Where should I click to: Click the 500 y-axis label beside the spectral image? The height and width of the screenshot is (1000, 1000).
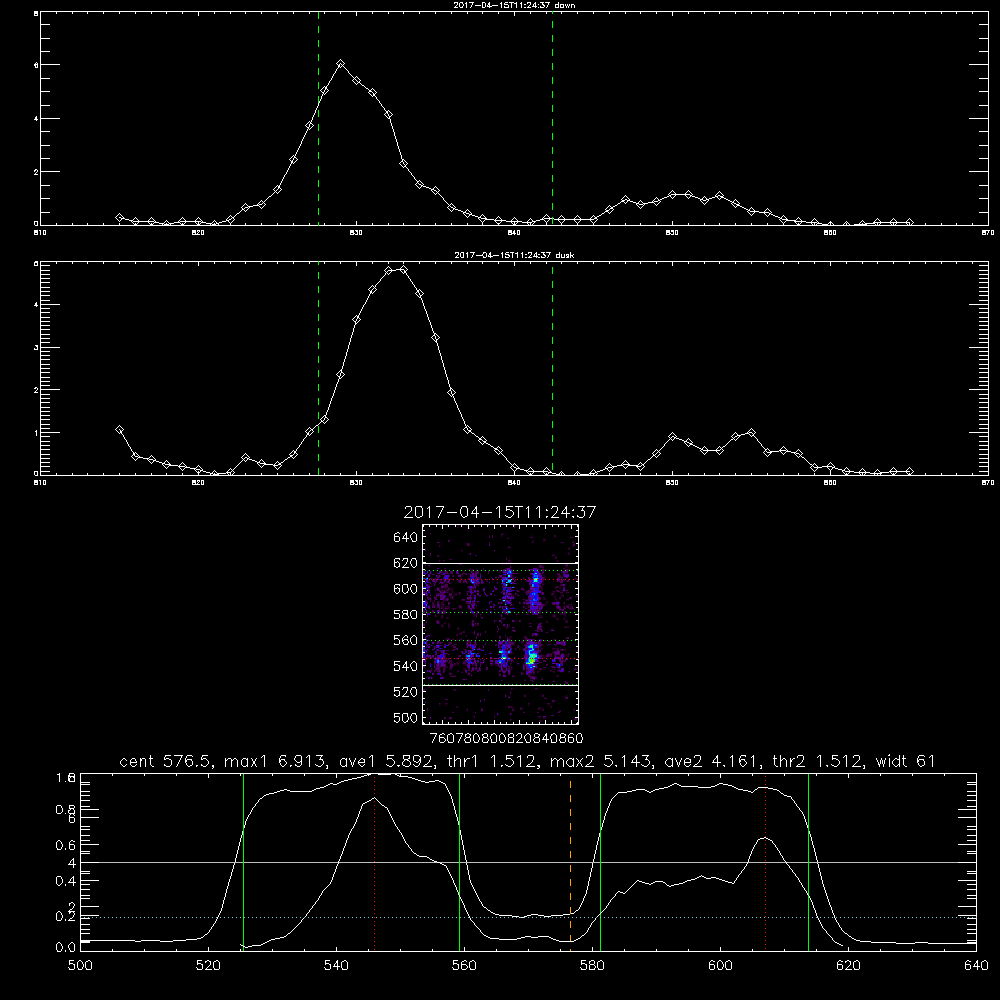406,718
